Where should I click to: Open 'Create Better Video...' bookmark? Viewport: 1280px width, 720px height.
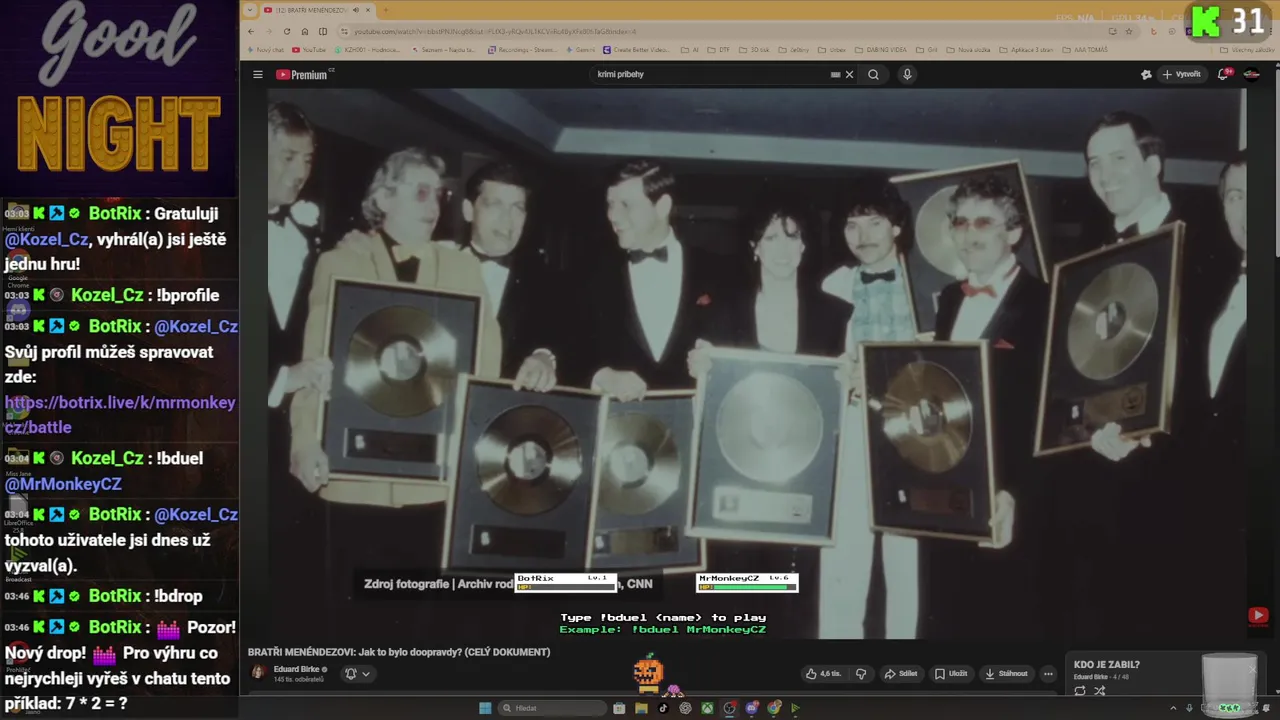(635, 50)
